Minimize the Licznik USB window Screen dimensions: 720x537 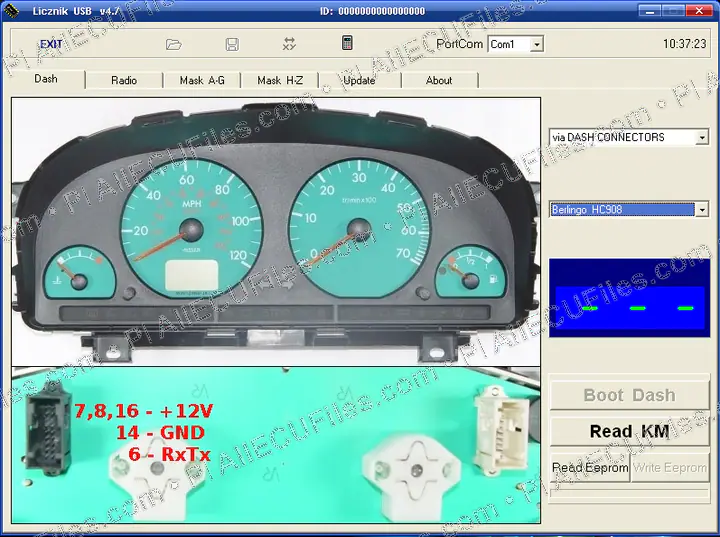(649, 11)
